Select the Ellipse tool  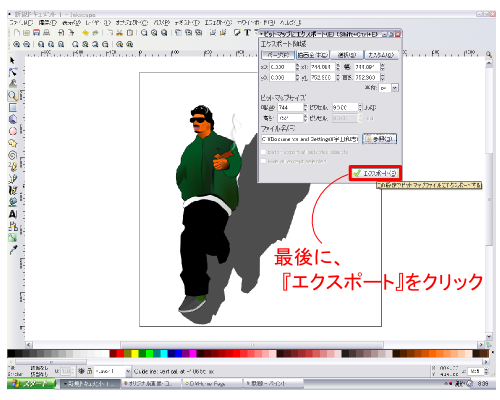[13, 131]
